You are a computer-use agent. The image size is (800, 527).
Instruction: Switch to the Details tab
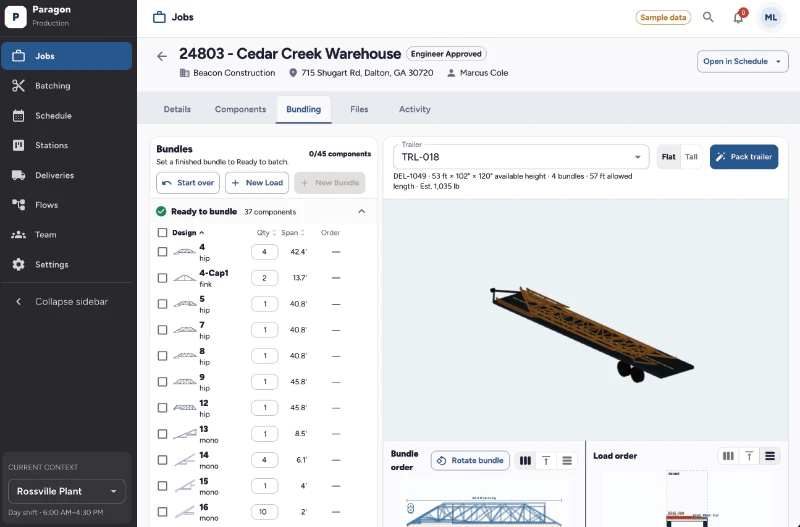[x=177, y=109]
